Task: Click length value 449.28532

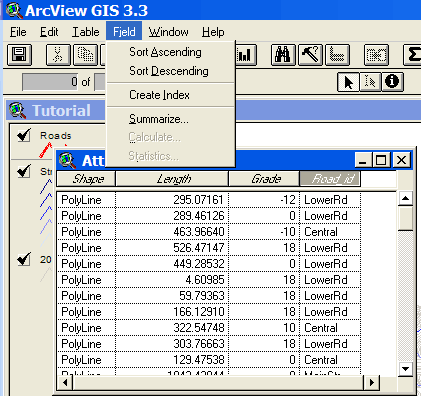Action: (x=199, y=264)
